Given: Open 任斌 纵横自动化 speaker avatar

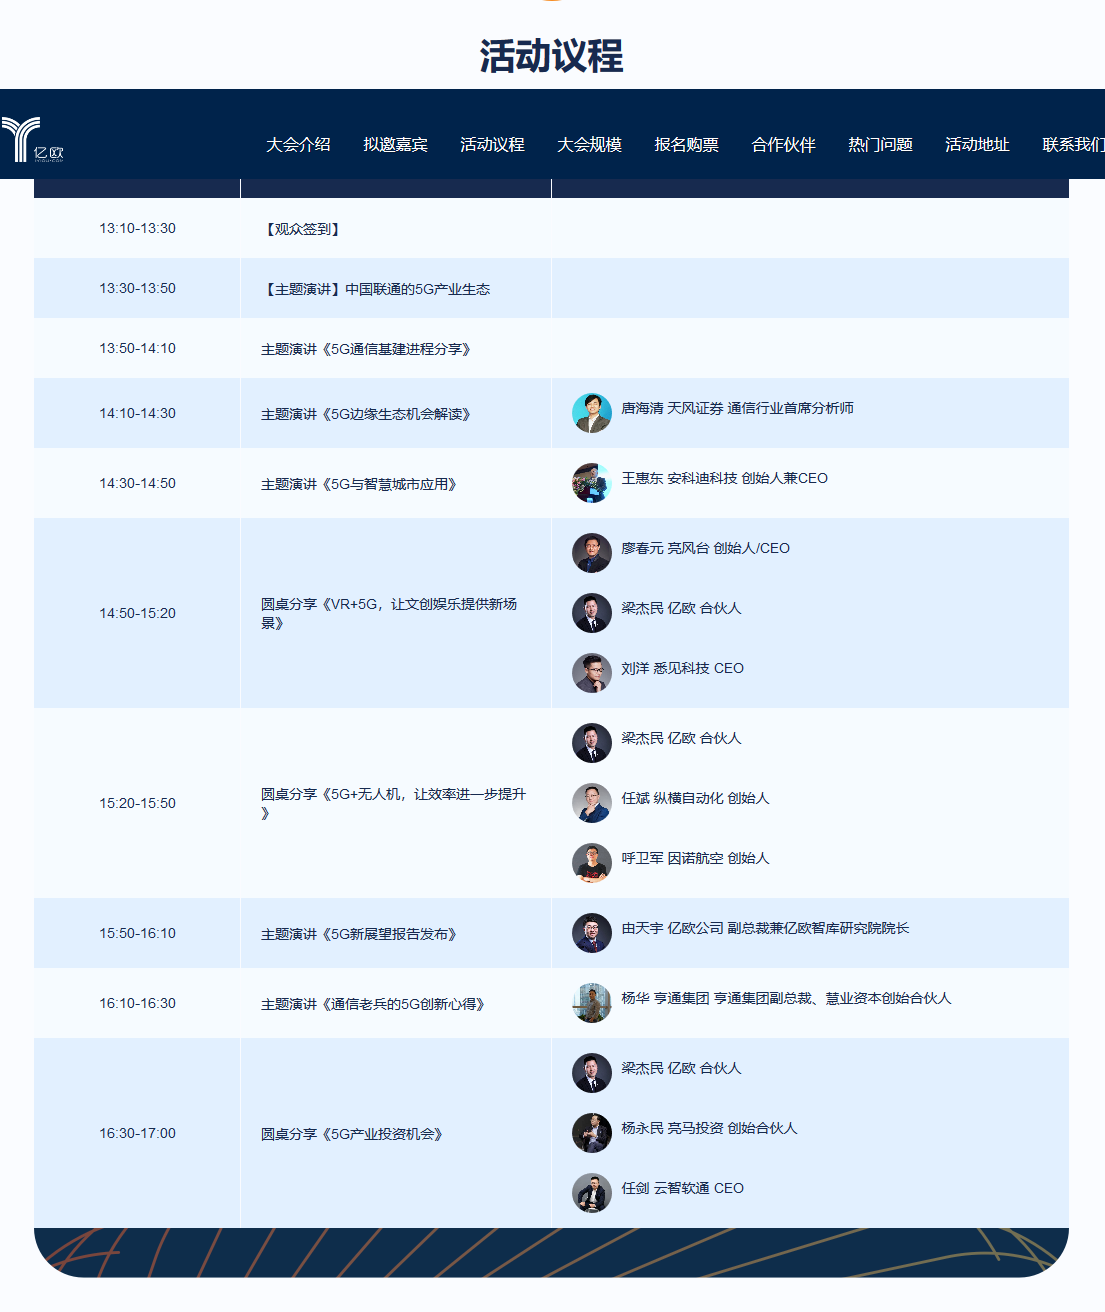Looking at the screenshot, I should click(x=592, y=803).
